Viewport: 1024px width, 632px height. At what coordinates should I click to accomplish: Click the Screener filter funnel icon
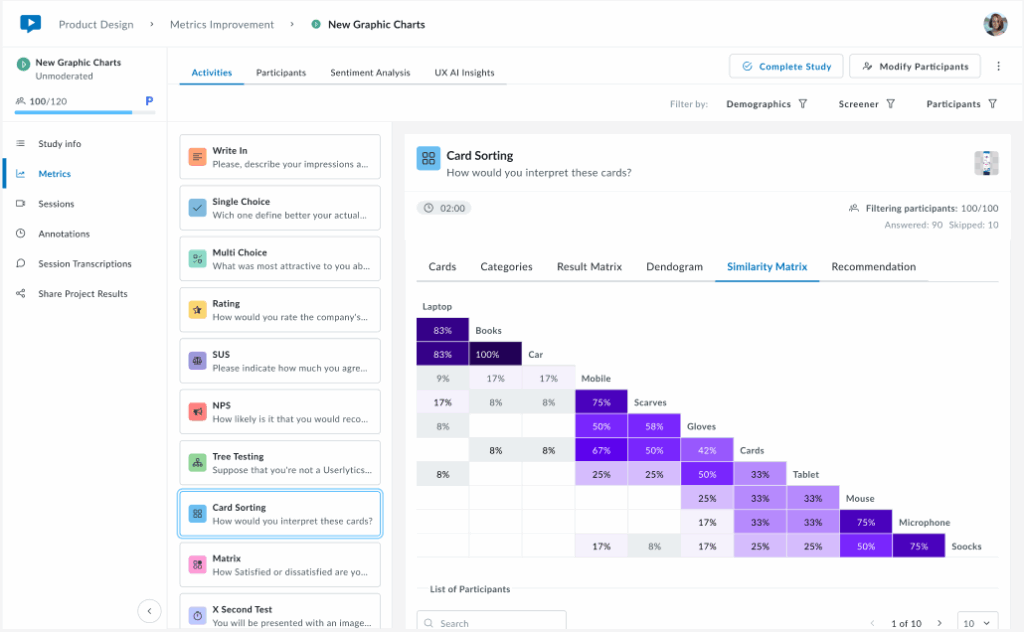coord(891,103)
